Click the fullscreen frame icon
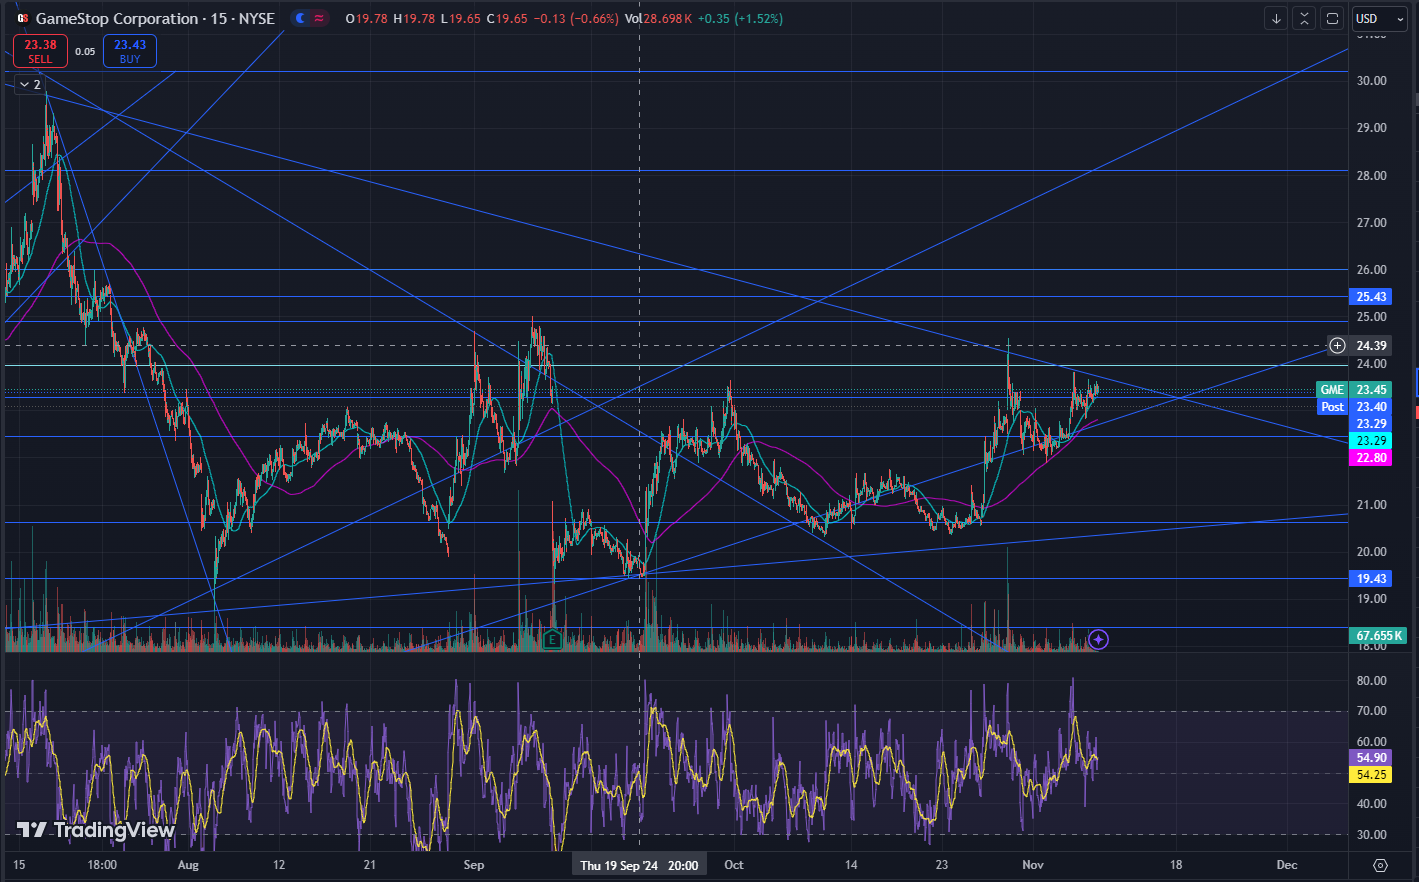The height and width of the screenshot is (882, 1419). 1332,19
